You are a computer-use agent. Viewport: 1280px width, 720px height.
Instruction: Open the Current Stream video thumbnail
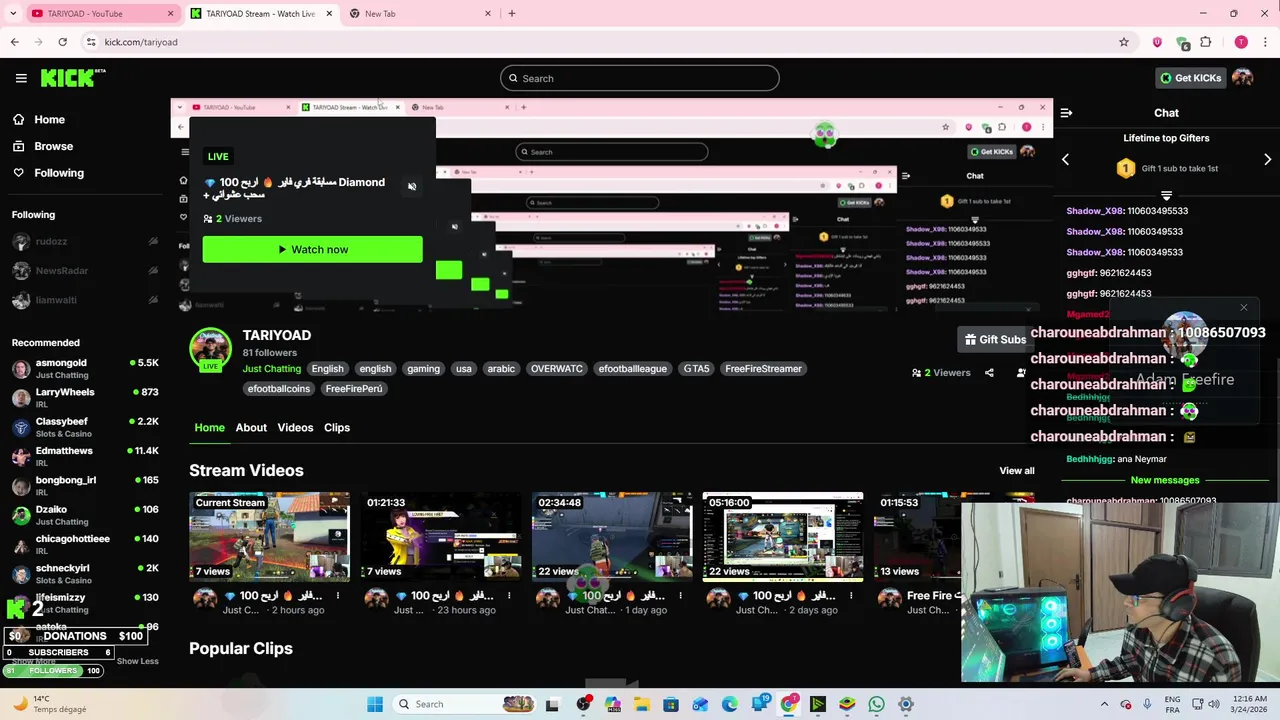(x=270, y=536)
